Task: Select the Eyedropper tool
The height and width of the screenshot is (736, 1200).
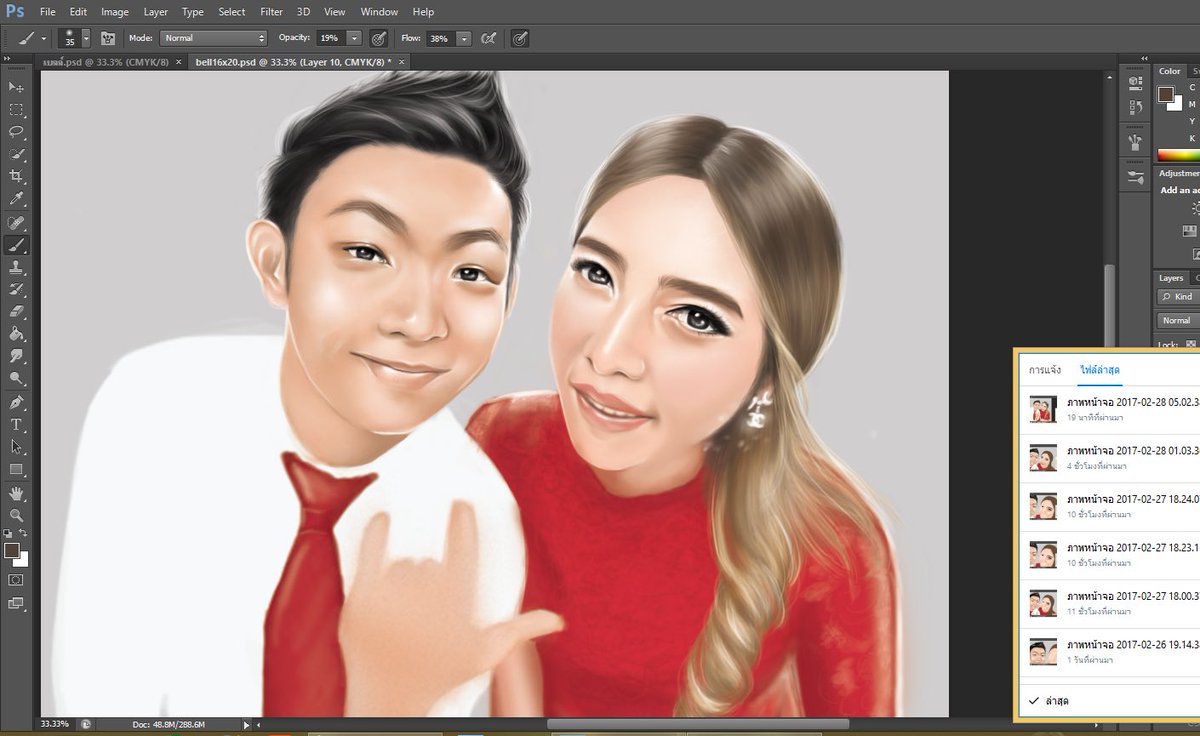Action: click(16, 199)
